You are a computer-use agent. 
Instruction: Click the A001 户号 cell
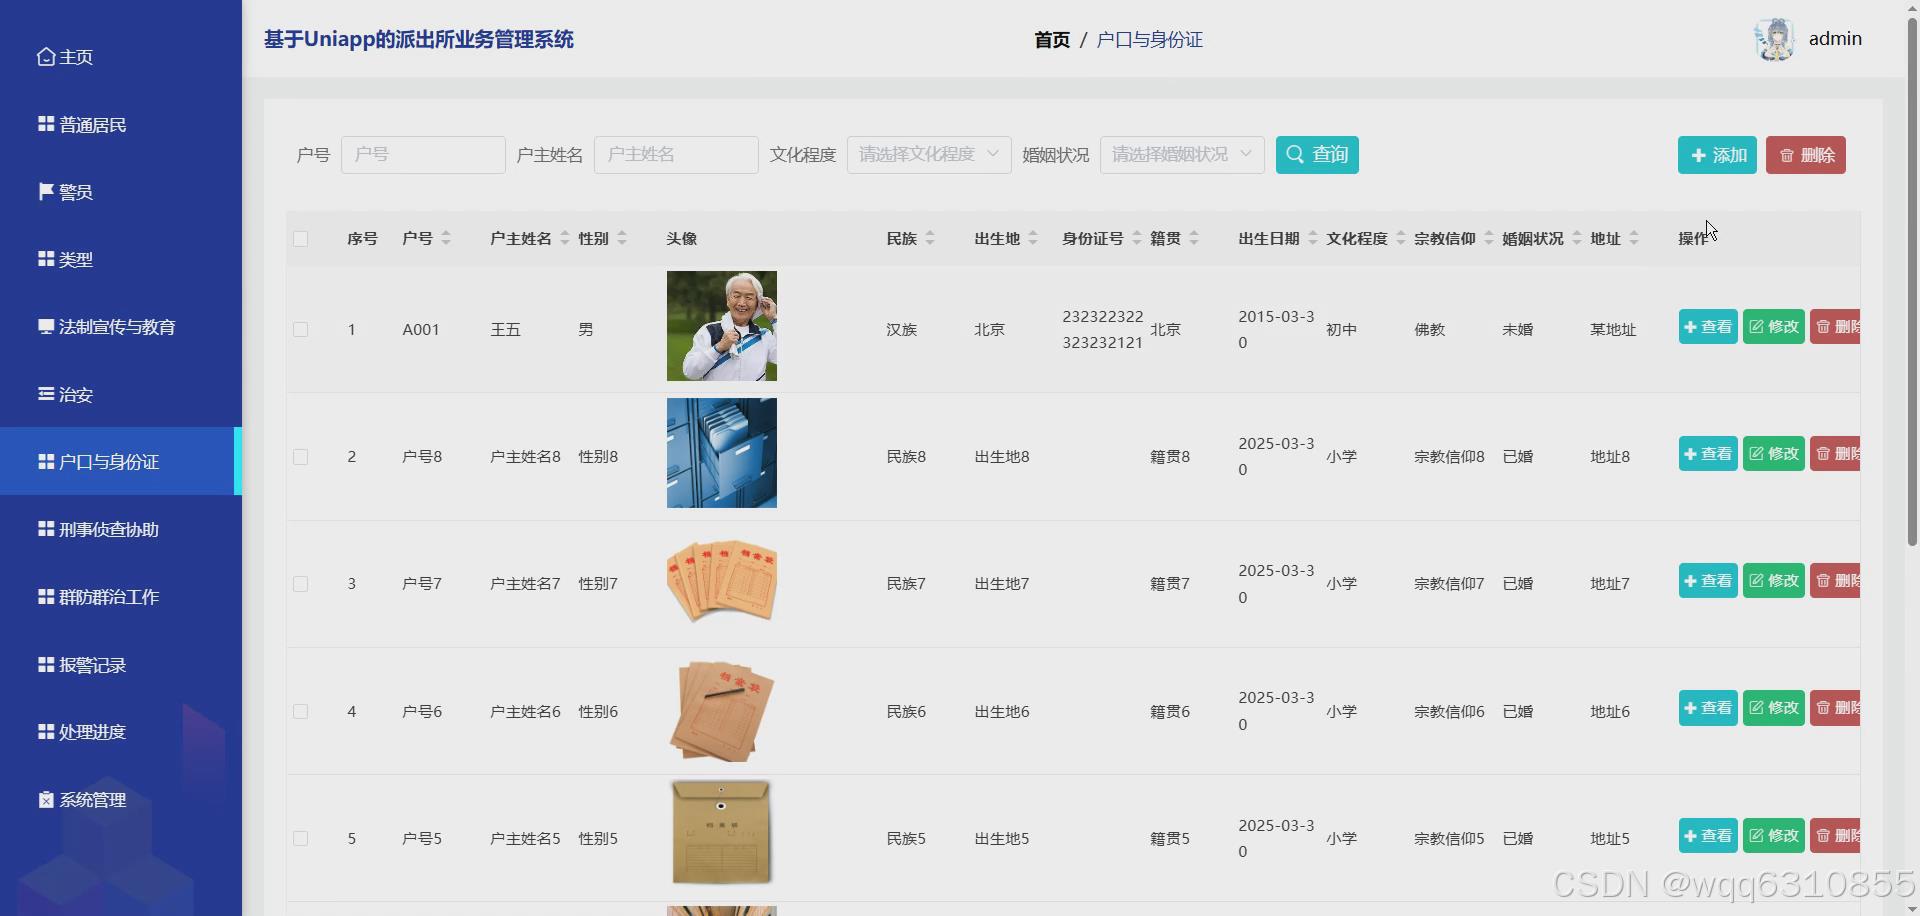pos(421,330)
